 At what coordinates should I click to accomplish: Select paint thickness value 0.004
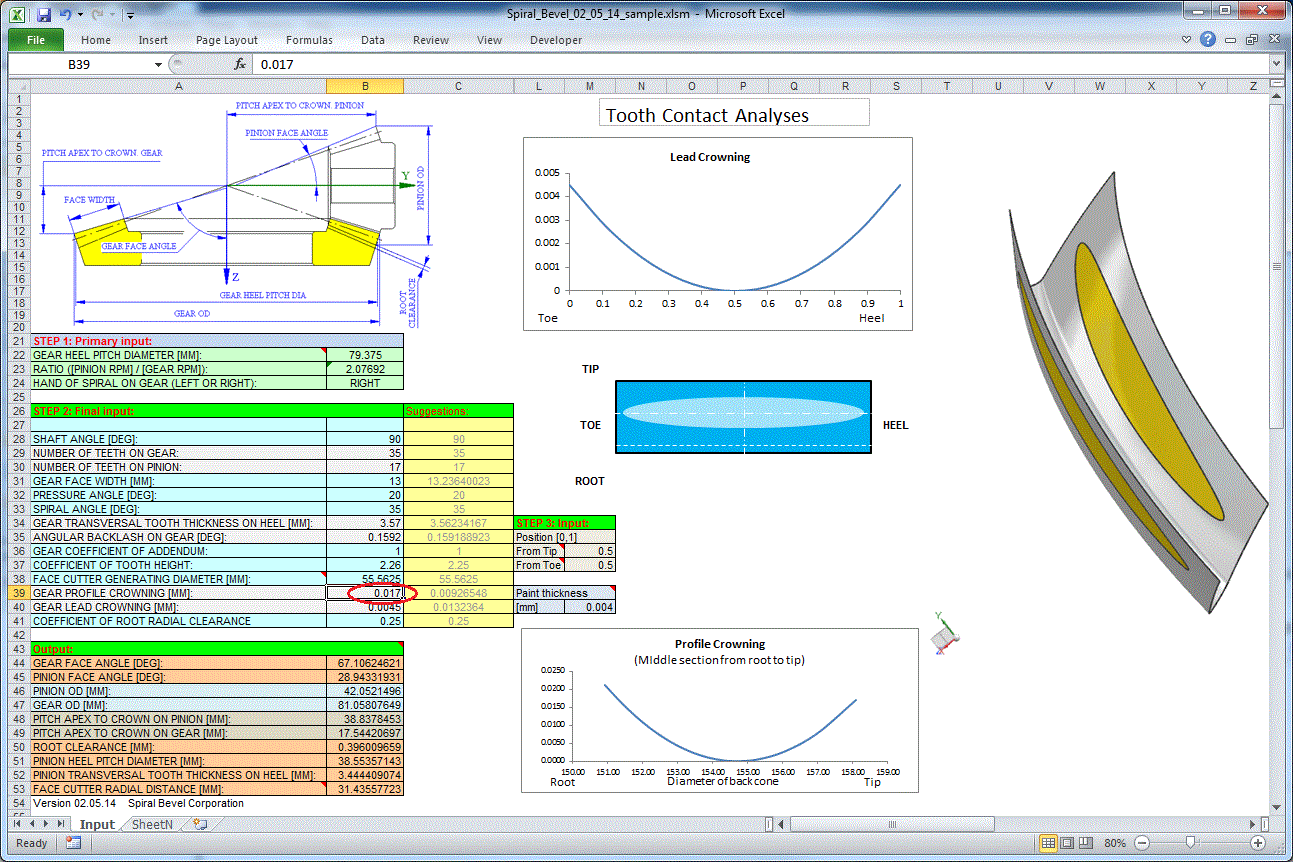pyautogui.click(x=590, y=607)
